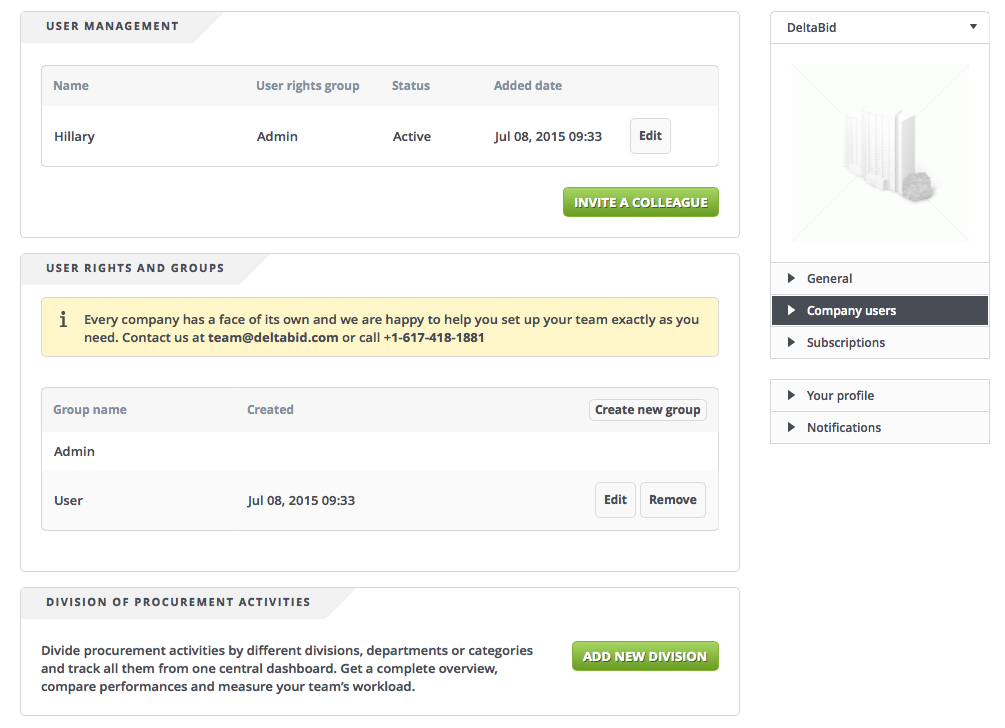Screen dimensions: 1005x728
Task: Open the Subscriptions menu item
Action: [846, 343]
